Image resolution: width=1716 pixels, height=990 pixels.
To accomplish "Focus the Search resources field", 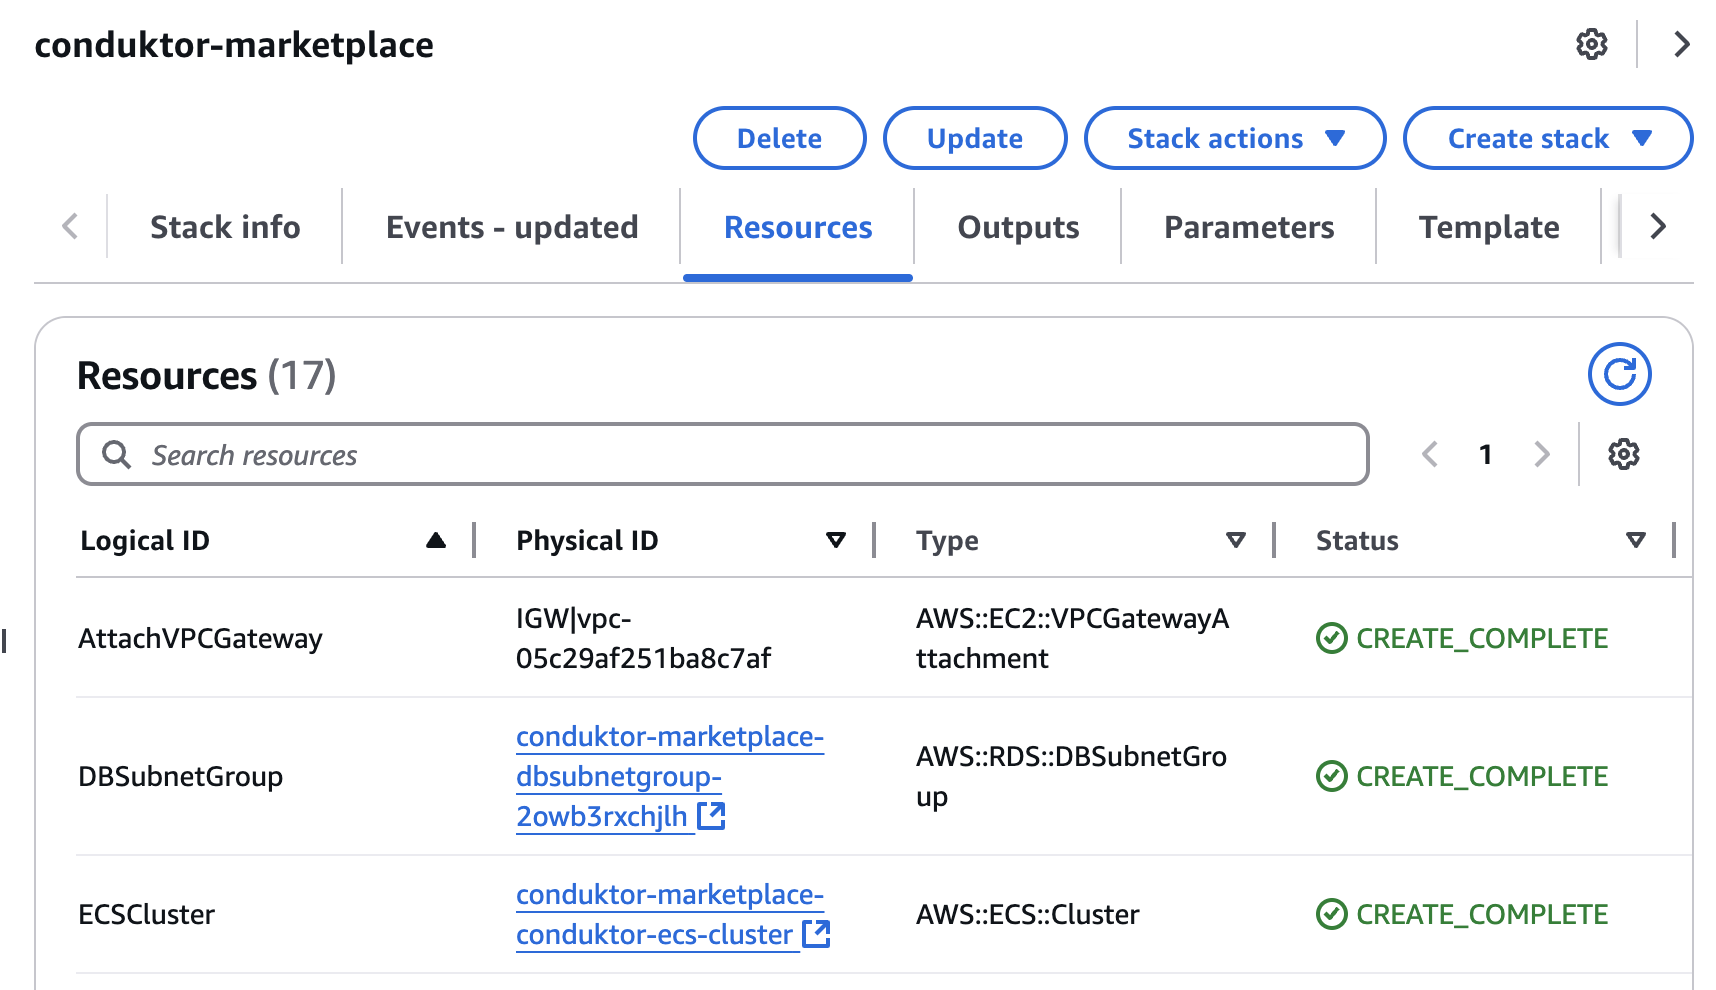I will (722, 455).
